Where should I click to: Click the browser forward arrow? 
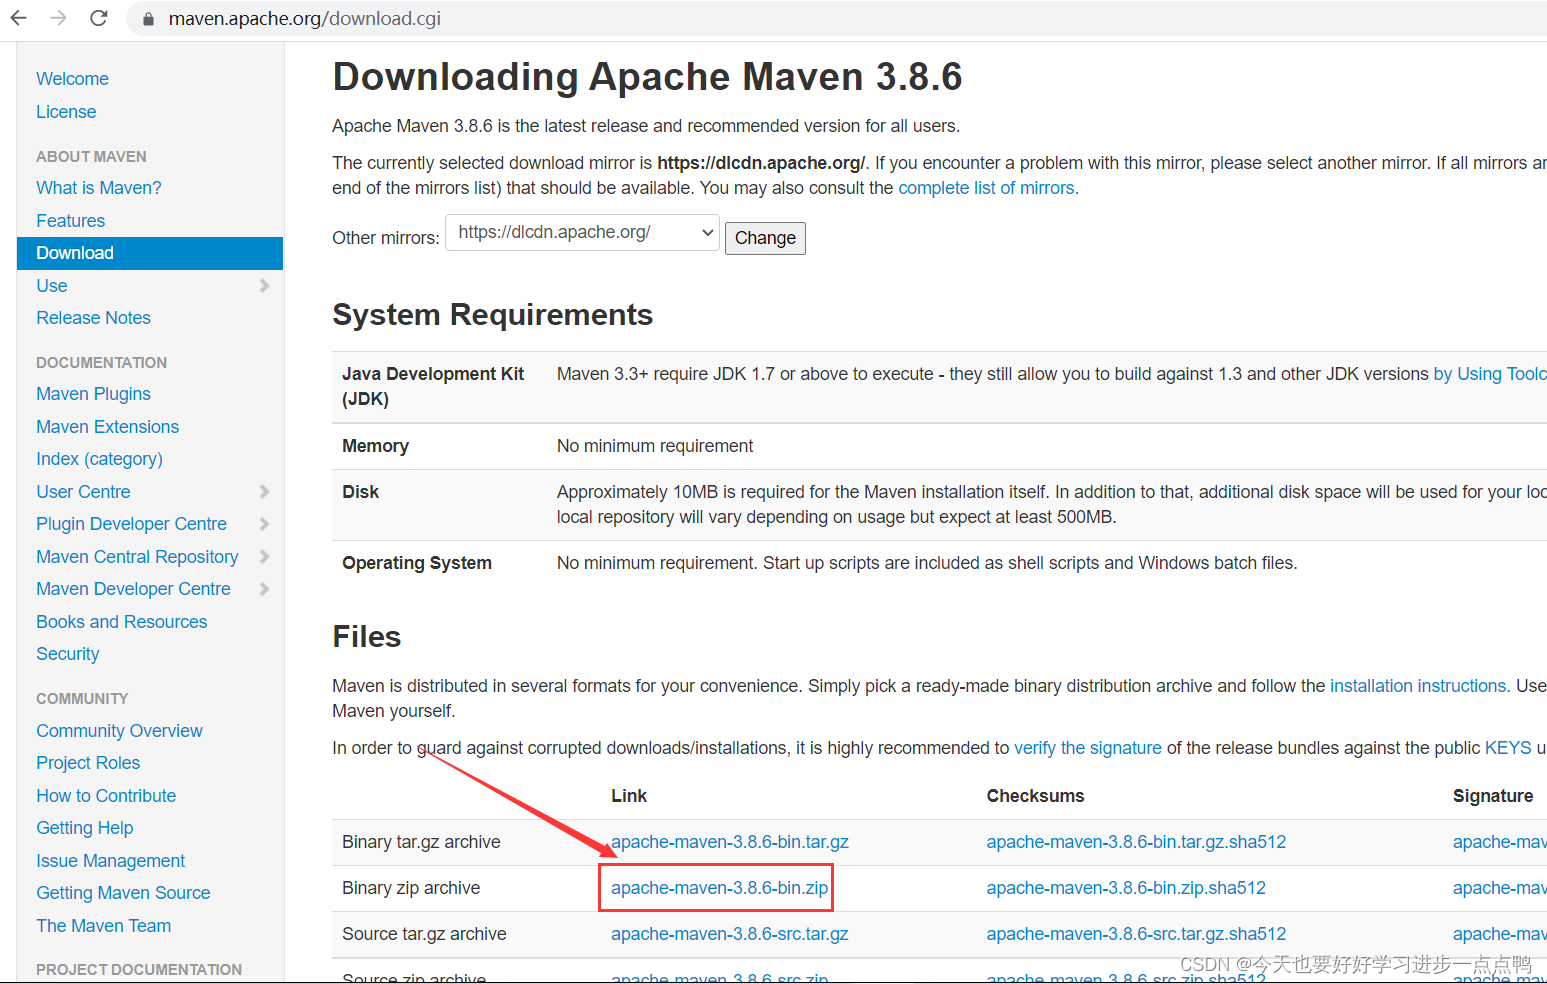click(58, 18)
